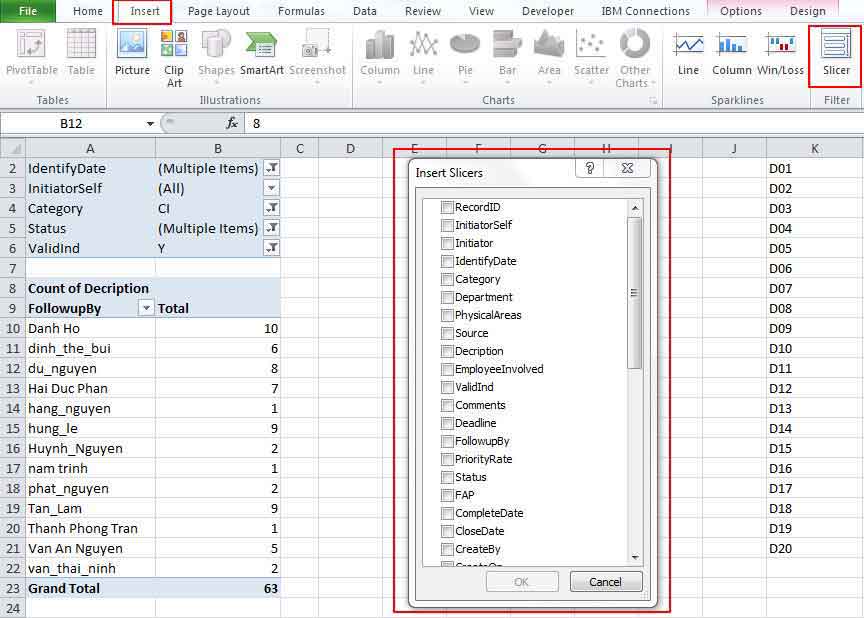864x618 pixels.
Task: Open the Status filter dropdown in B5
Action: (x=272, y=228)
